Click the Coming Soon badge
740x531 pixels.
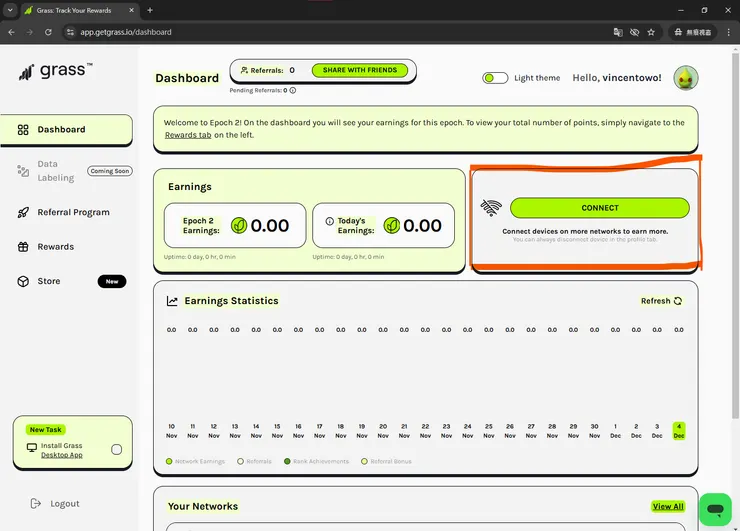coord(109,171)
